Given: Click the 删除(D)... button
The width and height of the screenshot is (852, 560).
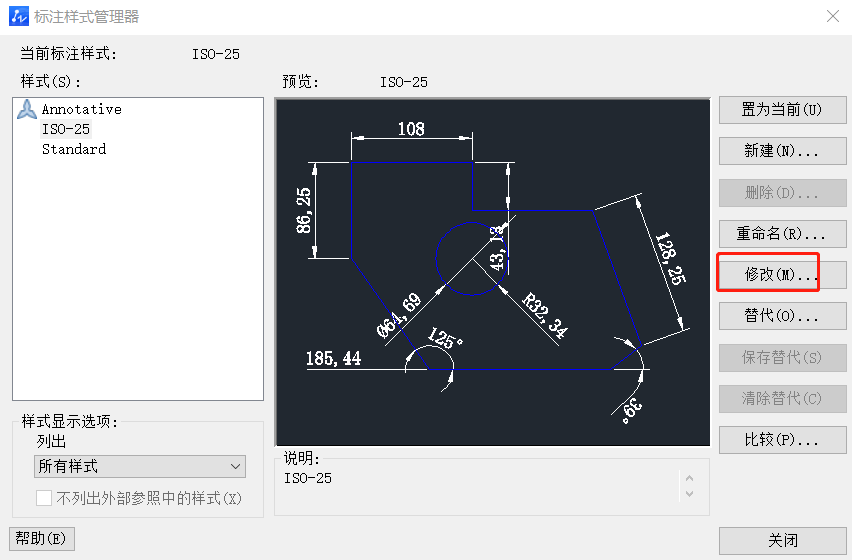Looking at the screenshot, I should (x=782, y=193).
